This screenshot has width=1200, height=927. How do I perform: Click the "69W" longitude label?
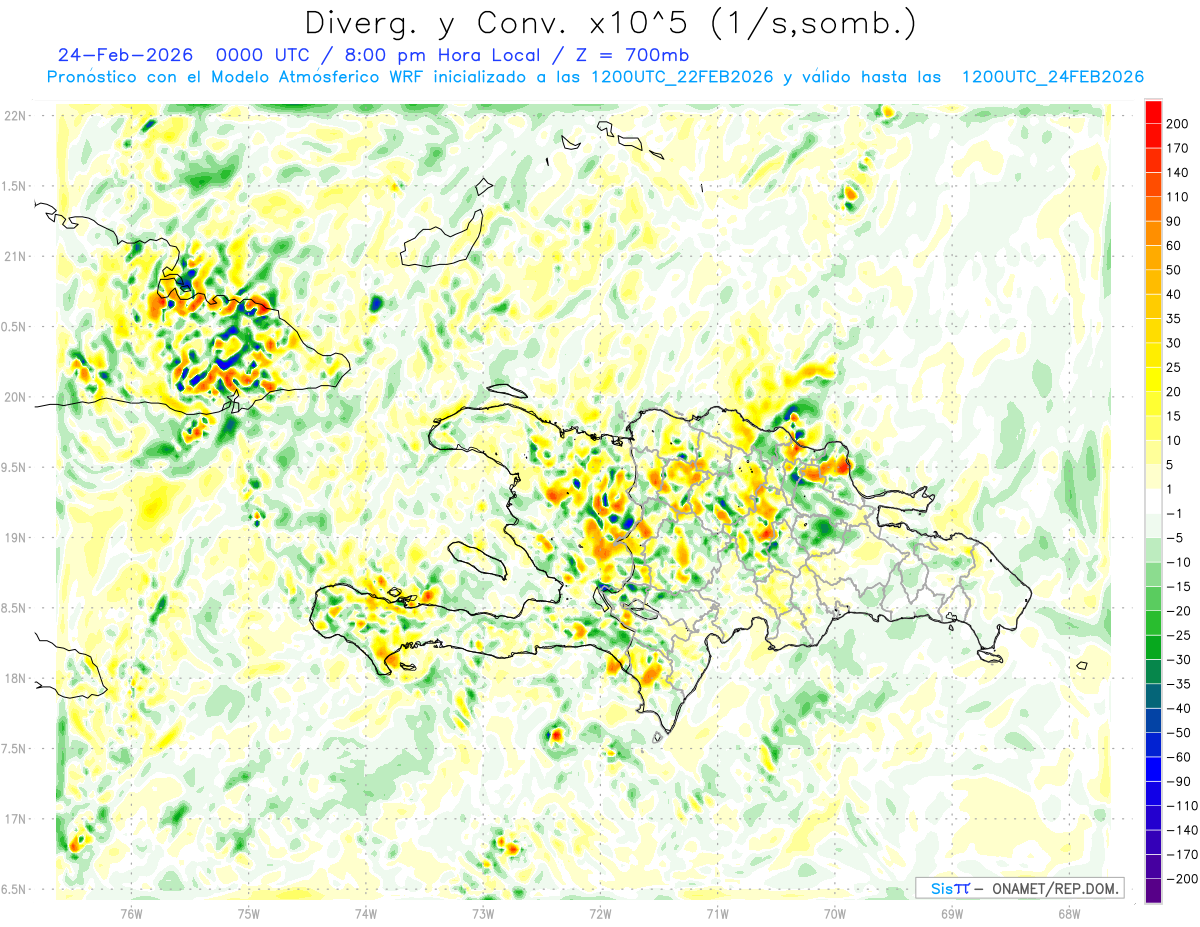[951, 914]
